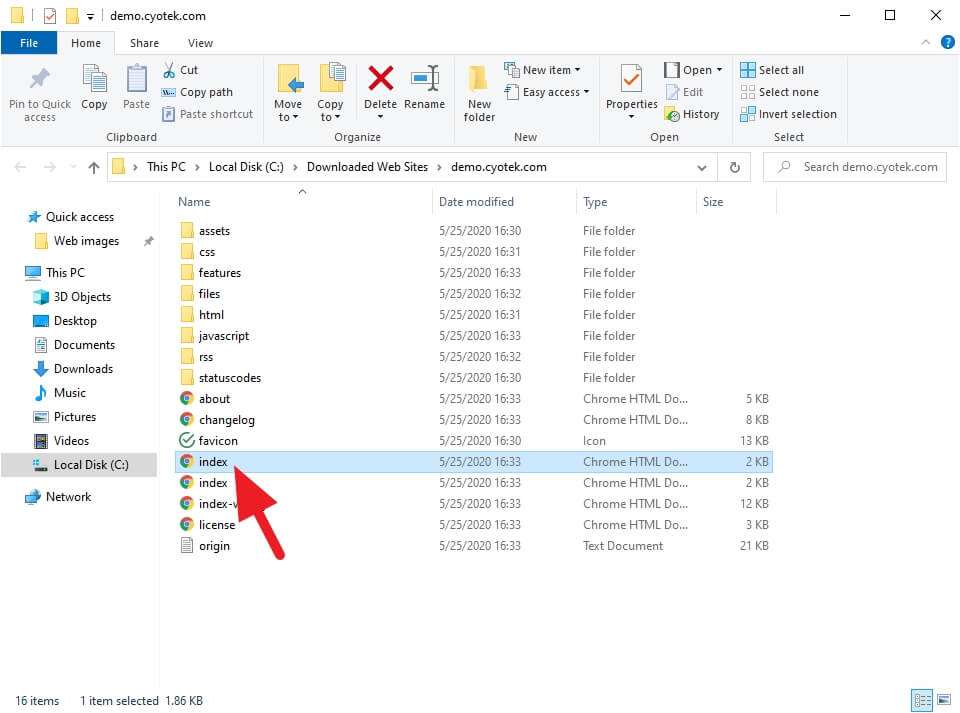Click the Delete icon in the ribbon
The width and height of the screenshot is (960, 713).
click(380, 78)
